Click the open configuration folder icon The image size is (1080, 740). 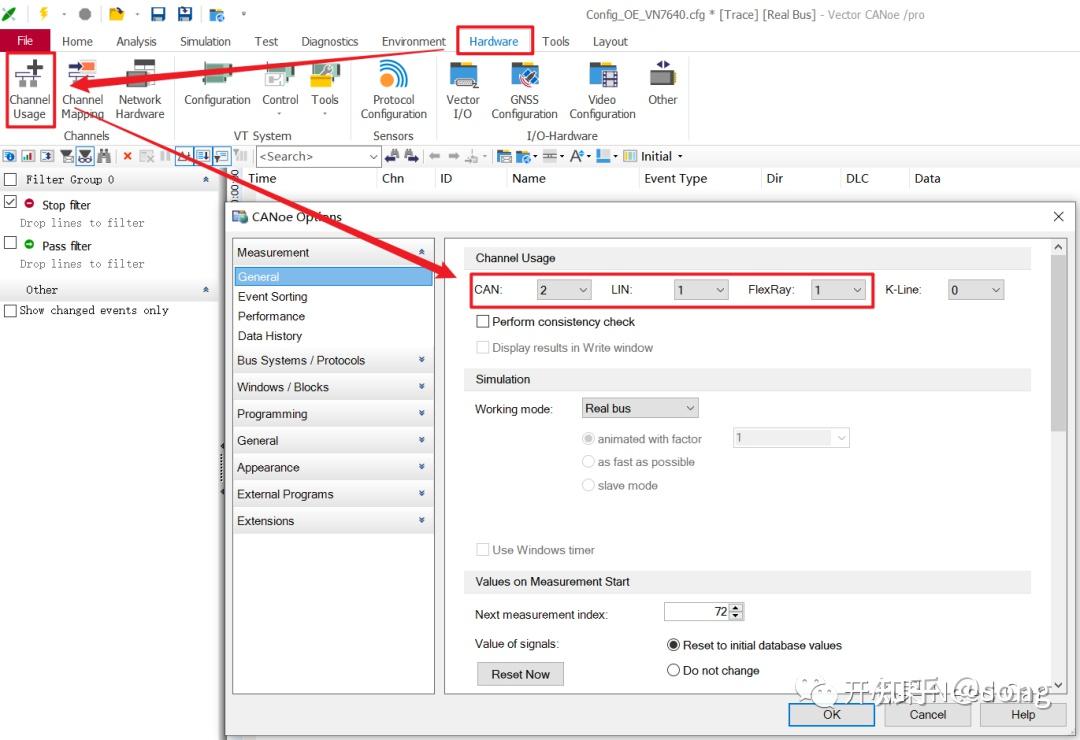click(x=117, y=14)
